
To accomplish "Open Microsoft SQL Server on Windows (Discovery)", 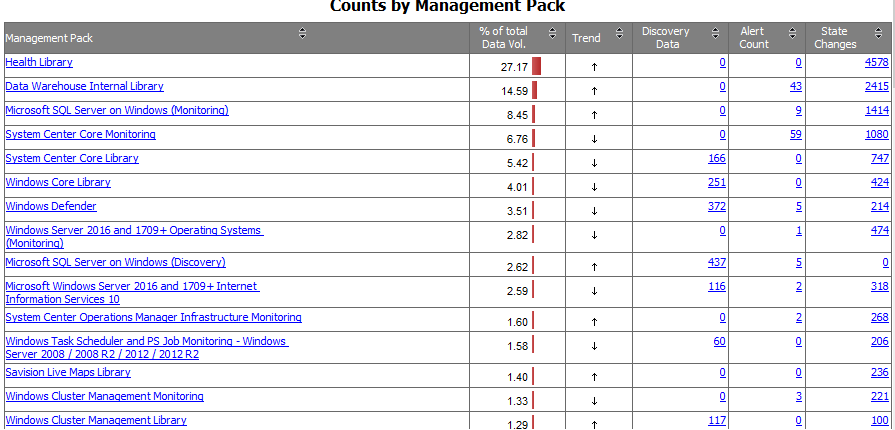I will point(115,262).
